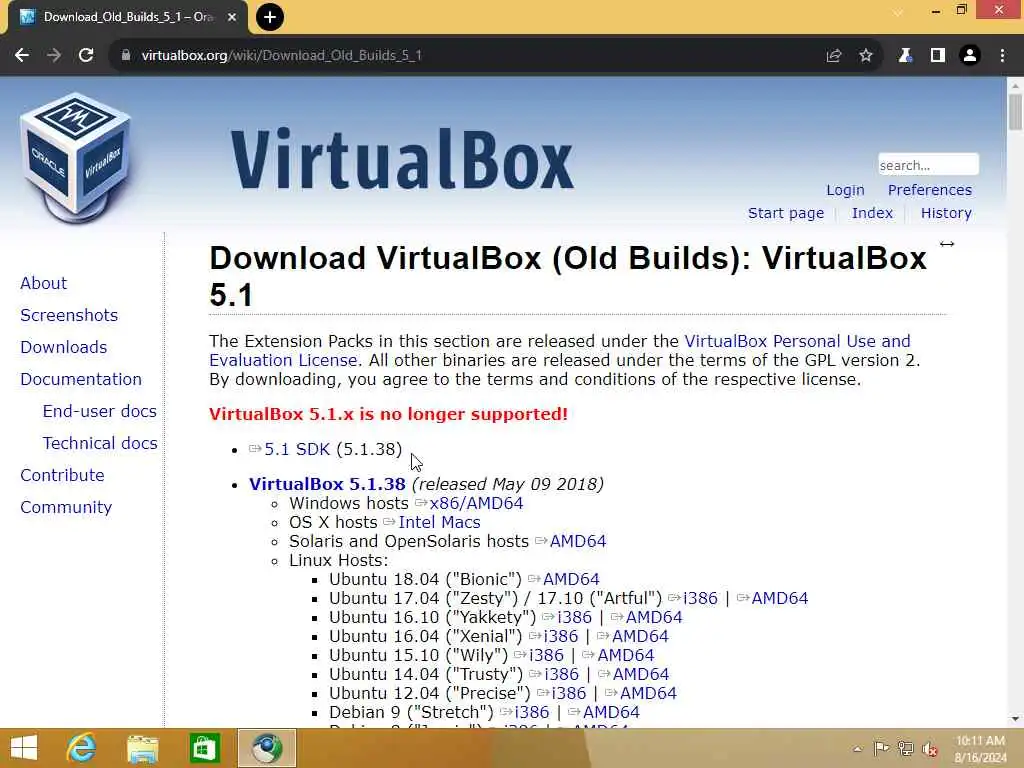Go back to the previous page
Screen dimensions: 1024x768
pos(22,56)
